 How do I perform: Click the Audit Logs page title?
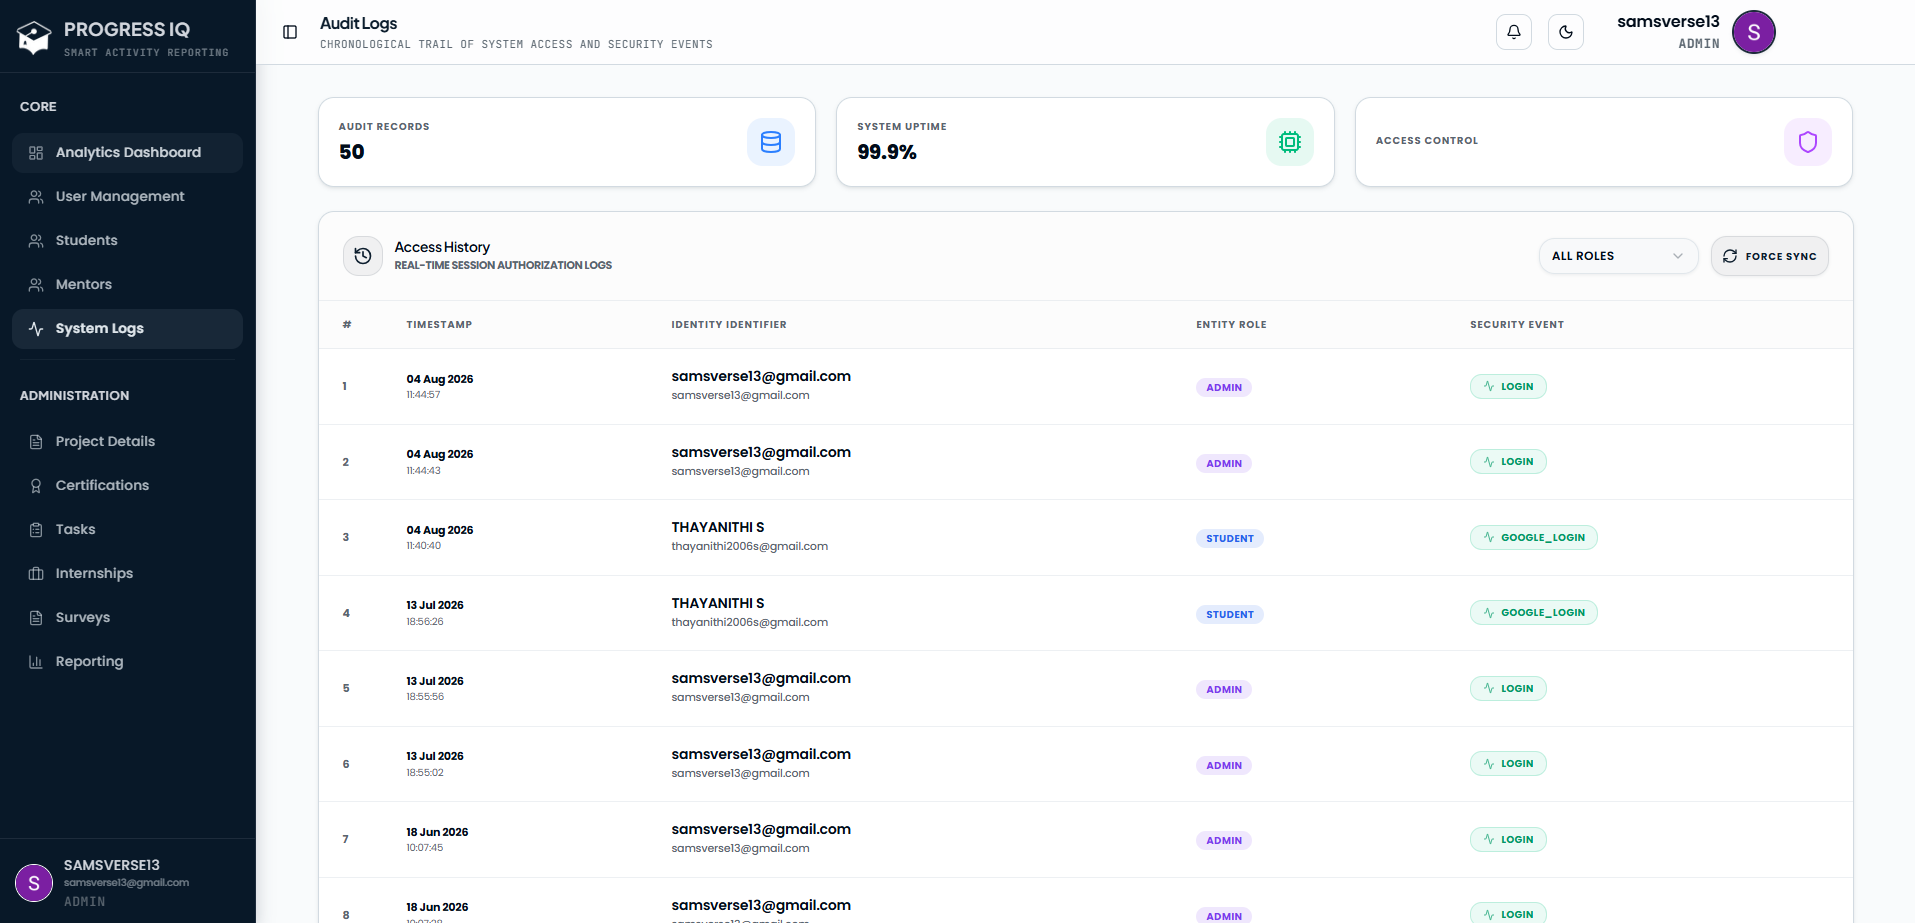coord(359,23)
